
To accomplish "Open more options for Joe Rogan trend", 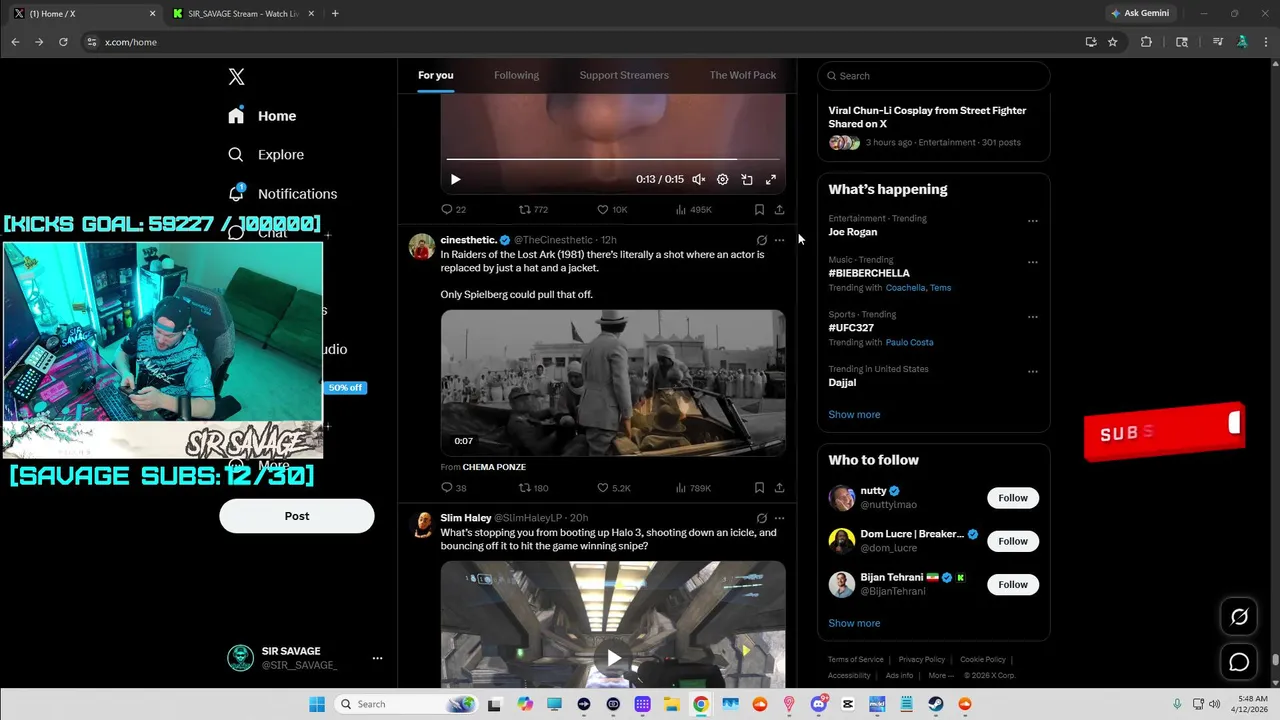I will (x=1033, y=221).
